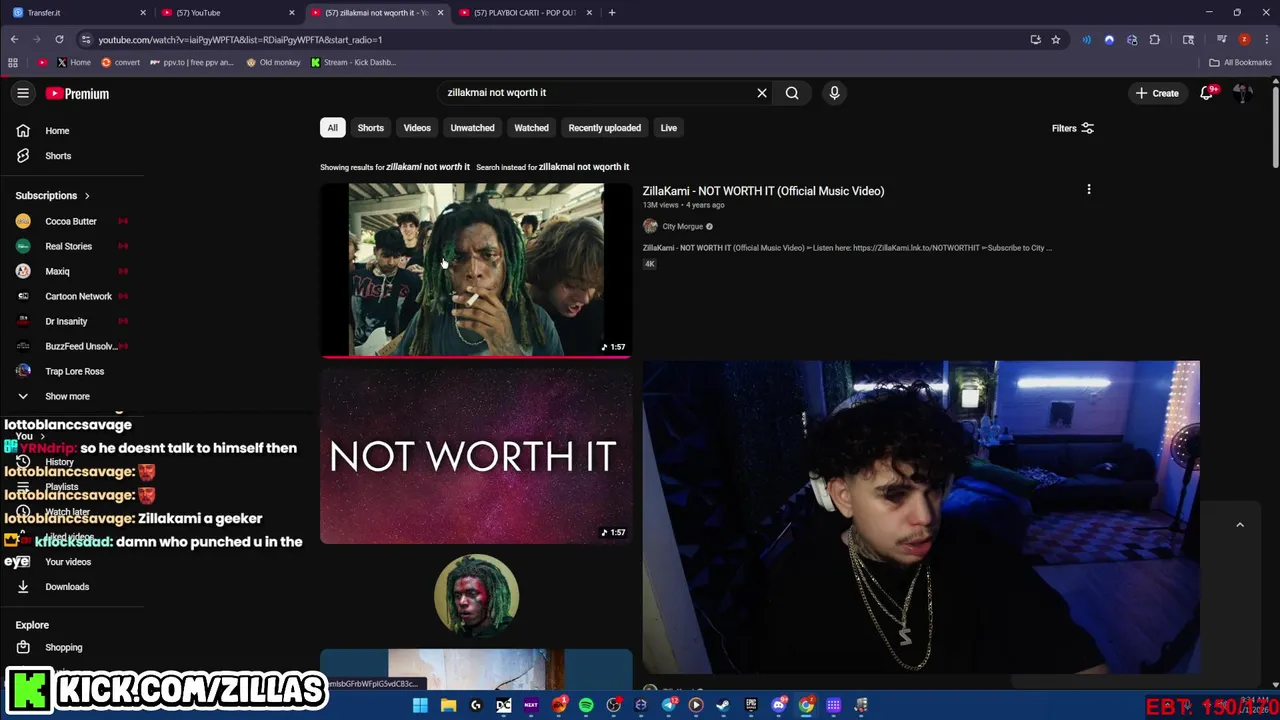Open File Explorer from the taskbar
Viewport: 1280px width, 720px height.
point(448,705)
